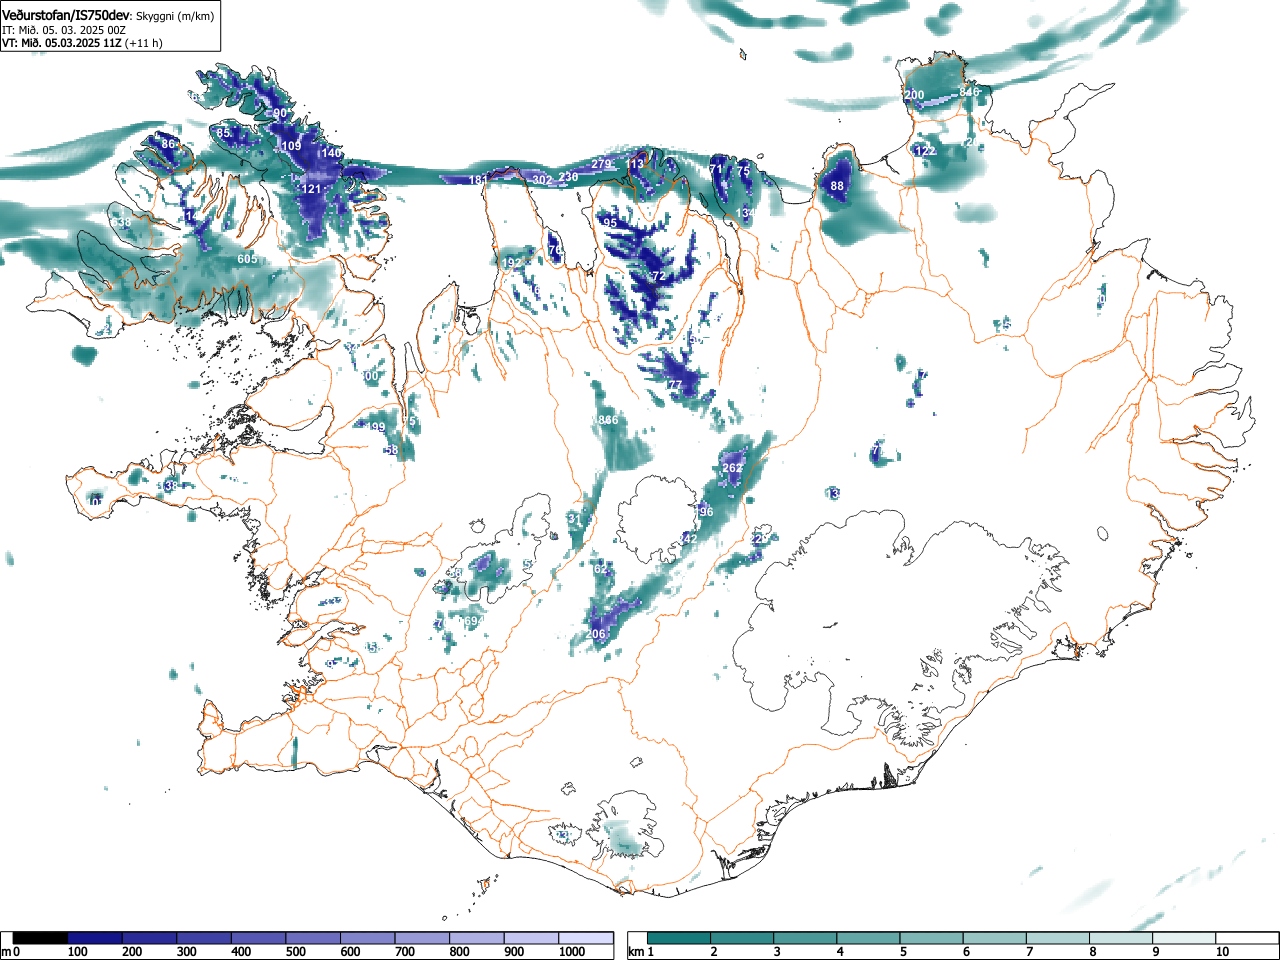Select the '109' map label
This screenshot has height=960, width=1280.
(291, 146)
